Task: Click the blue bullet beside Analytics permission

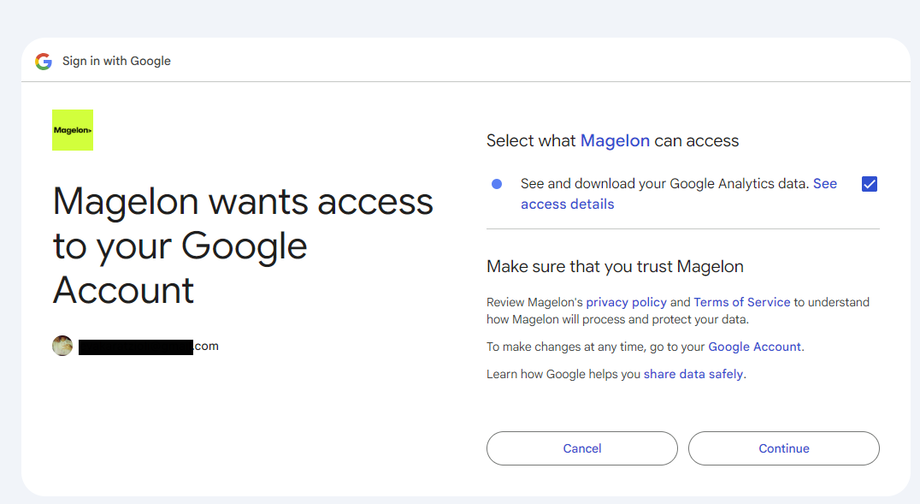Action: [496, 184]
